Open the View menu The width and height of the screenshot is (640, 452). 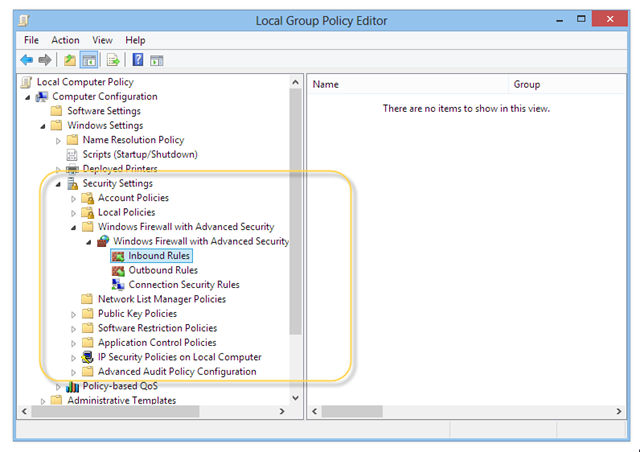pyautogui.click(x=102, y=40)
